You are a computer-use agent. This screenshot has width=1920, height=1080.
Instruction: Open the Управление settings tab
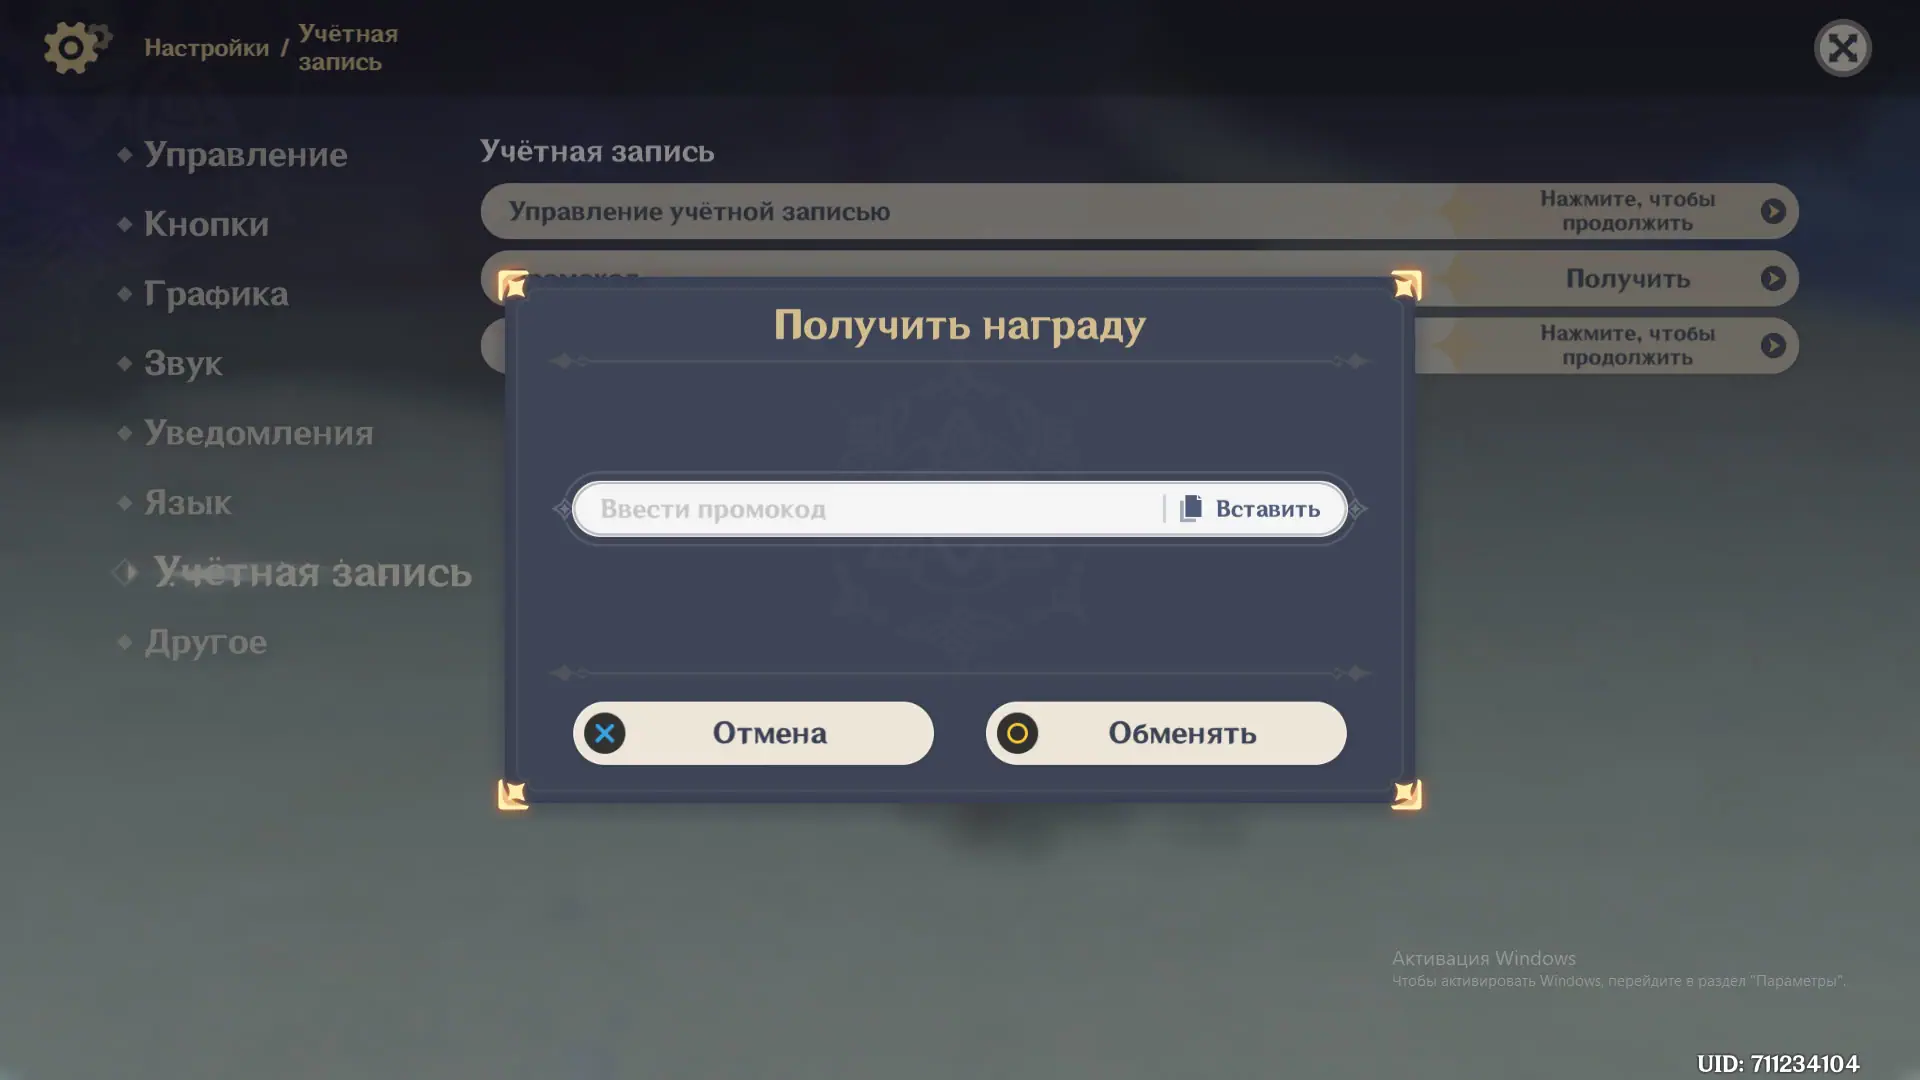pyautogui.click(x=245, y=154)
